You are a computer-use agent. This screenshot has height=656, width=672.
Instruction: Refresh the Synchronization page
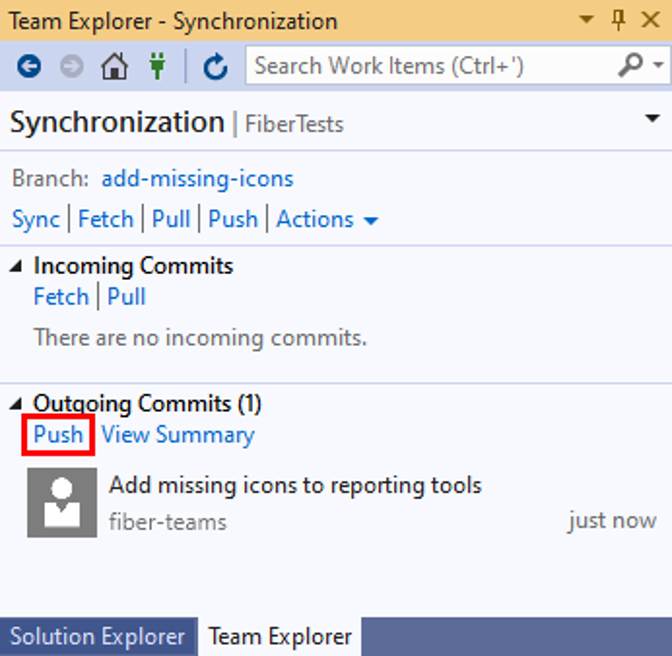coord(215,67)
